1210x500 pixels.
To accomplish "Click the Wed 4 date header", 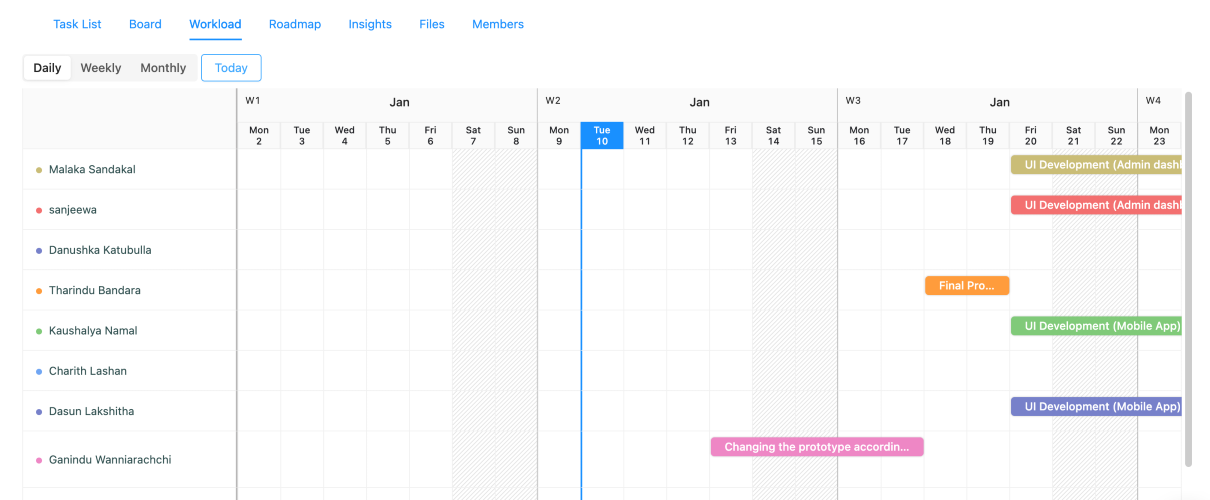I will [x=345, y=136].
